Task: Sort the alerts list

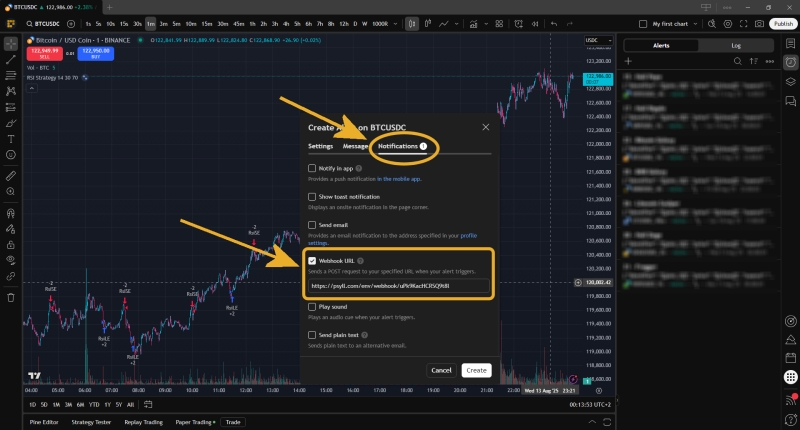Action: point(754,61)
